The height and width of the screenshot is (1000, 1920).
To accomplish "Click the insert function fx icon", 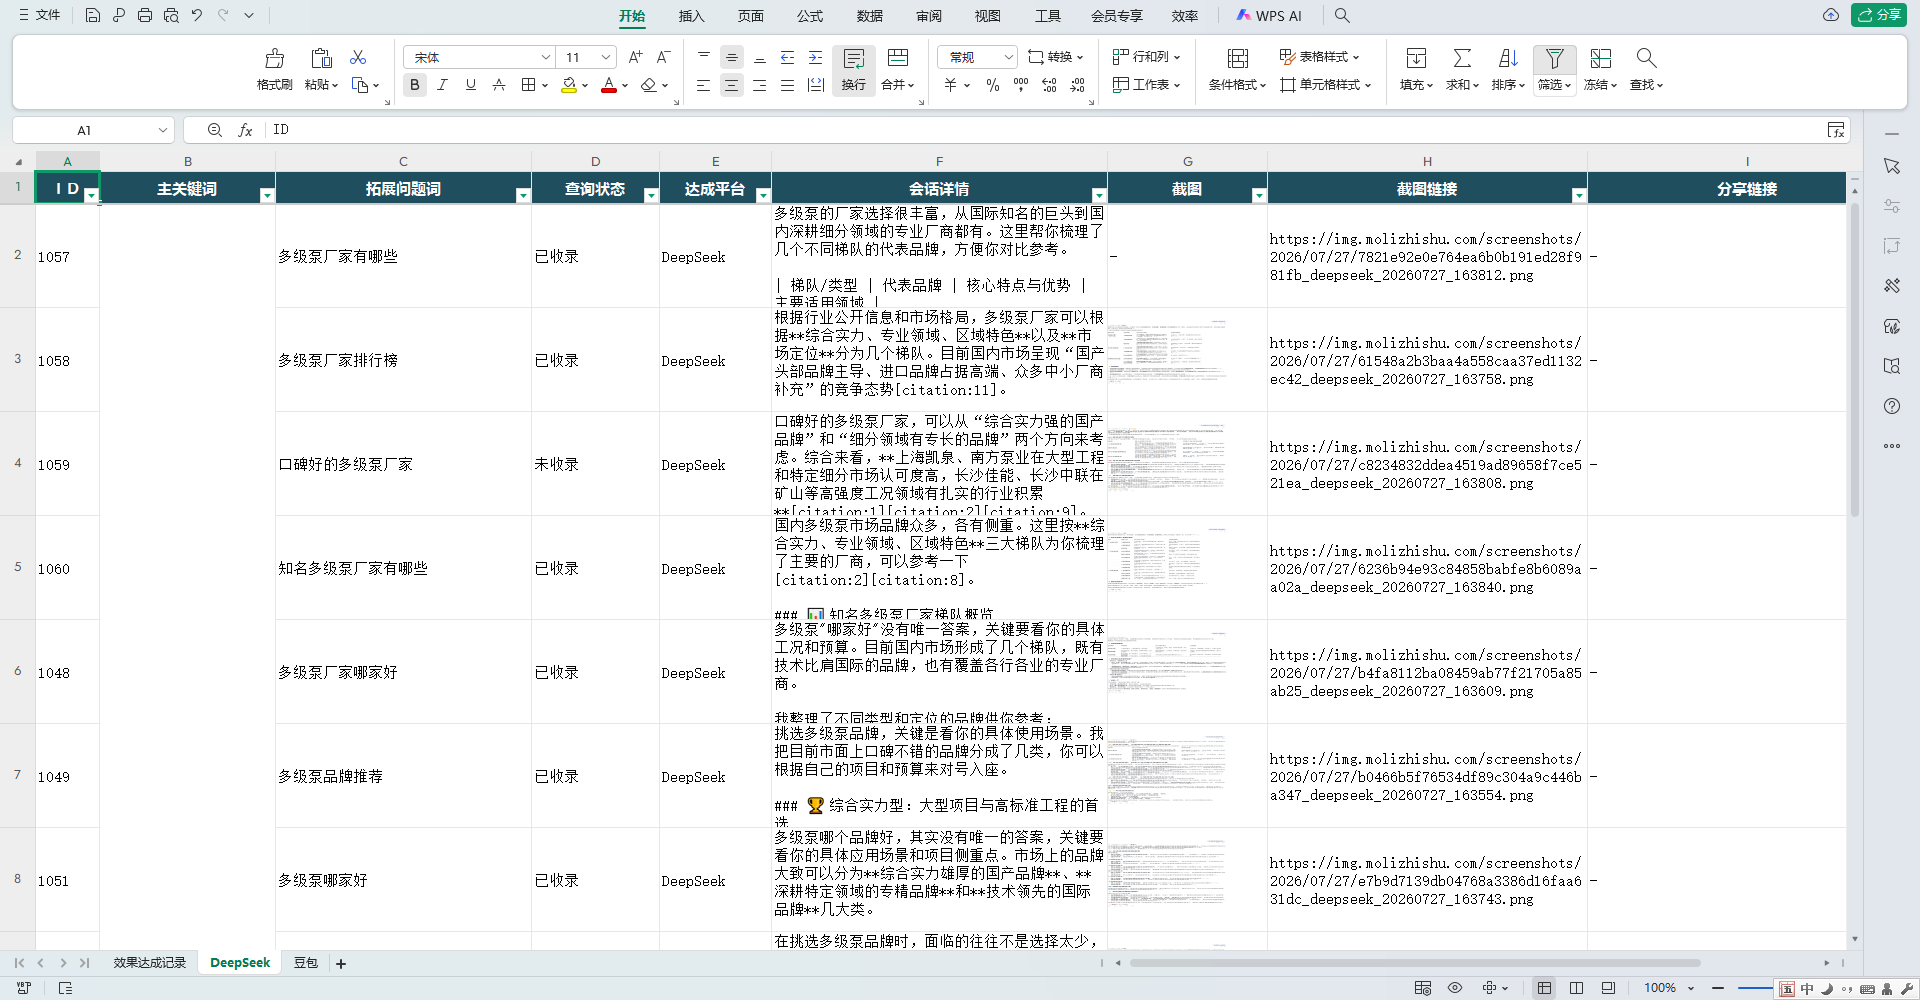I will click(245, 130).
